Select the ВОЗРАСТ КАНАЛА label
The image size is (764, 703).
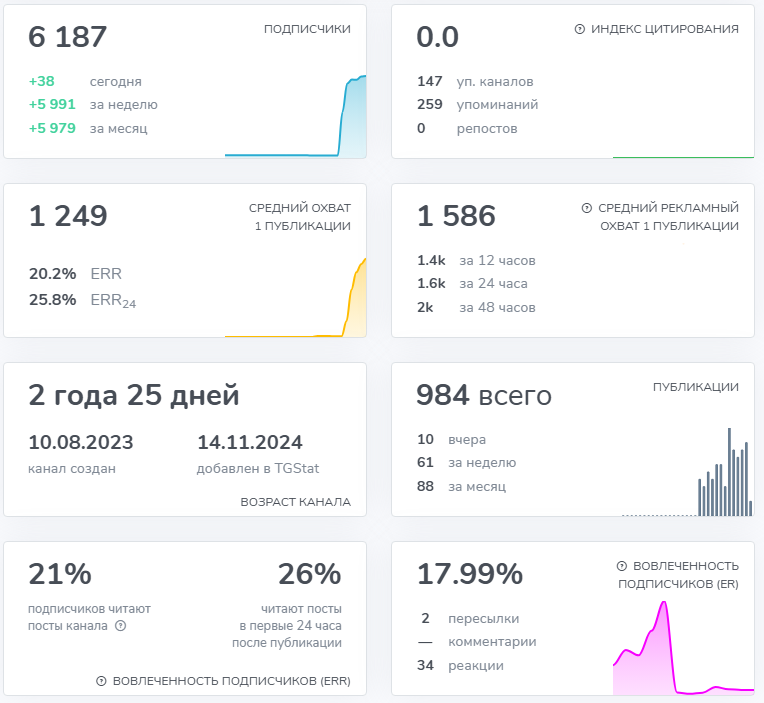pos(296,501)
